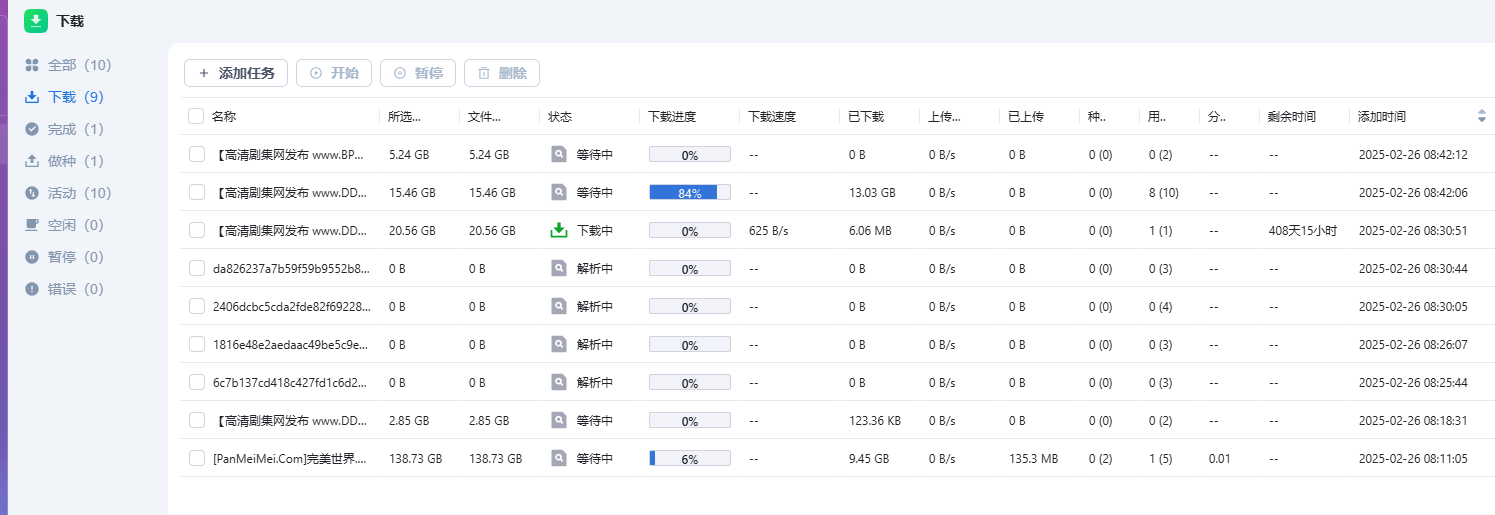The image size is (1495, 515).
Task: Click the 全部 grid icon in the sidebar
Action: [32, 65]
